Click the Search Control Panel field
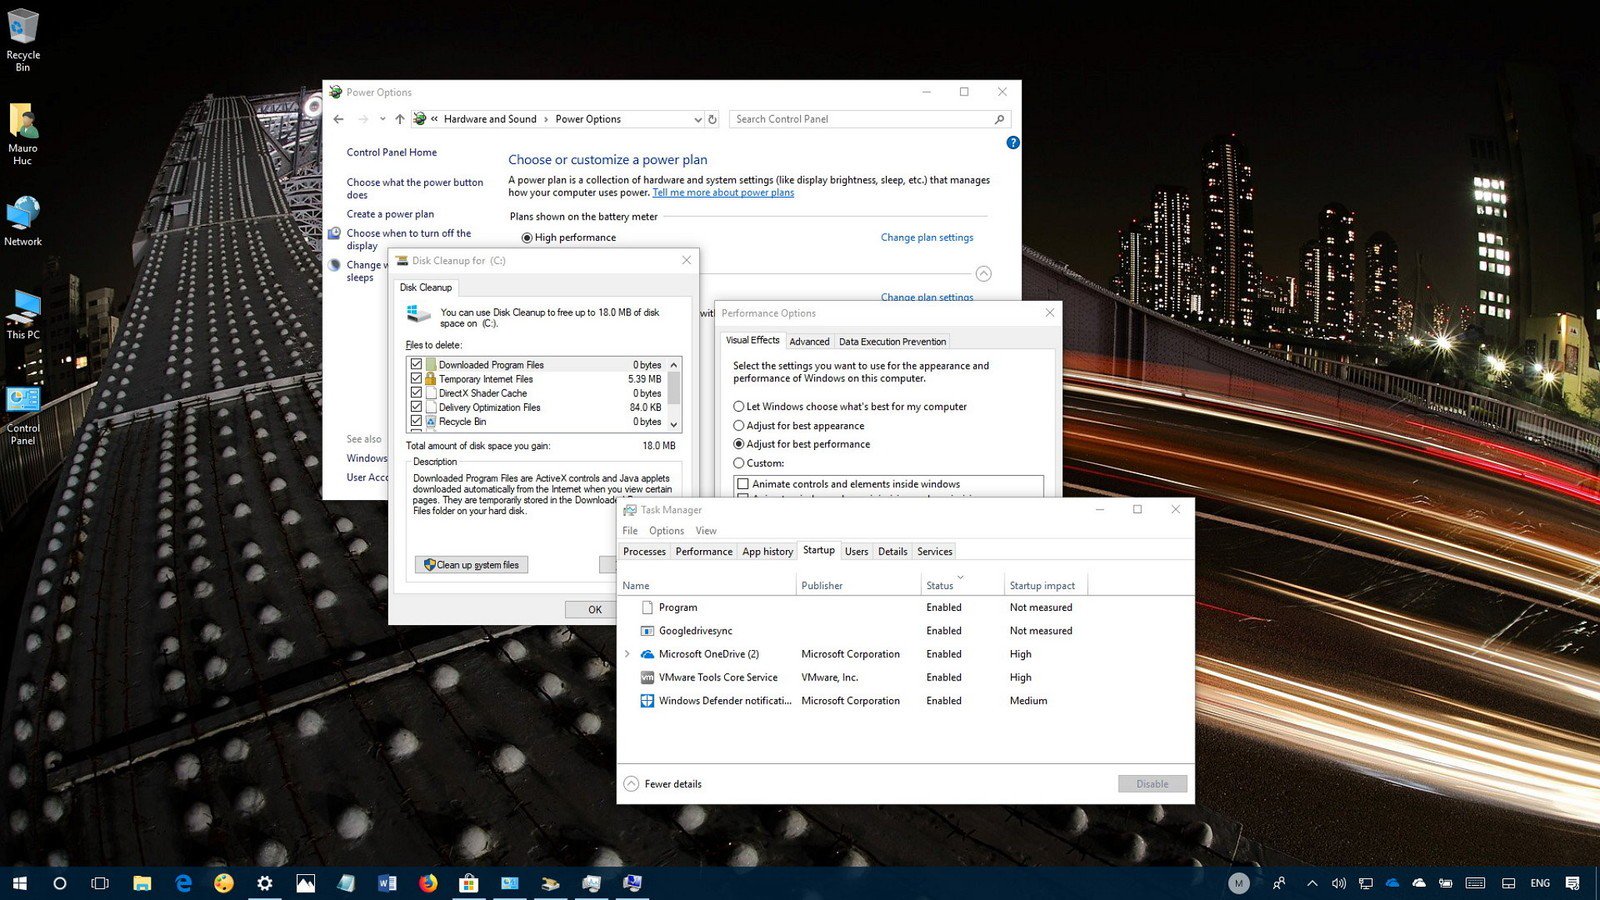1600x900 pixels. pos(860,119)
